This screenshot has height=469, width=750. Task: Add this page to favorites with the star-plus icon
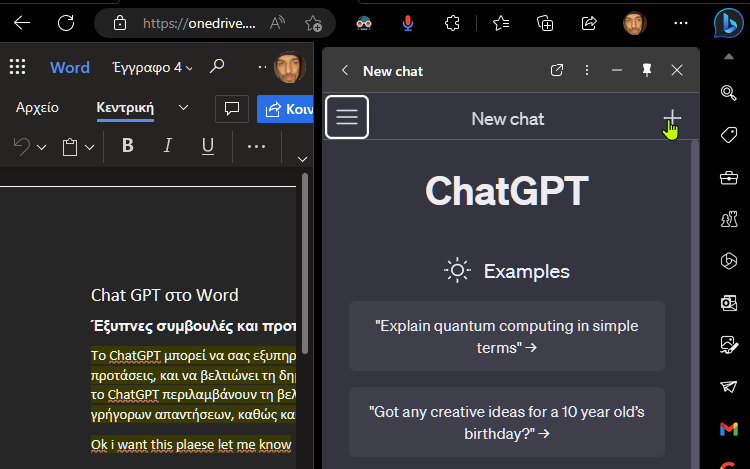click(313, 23)
